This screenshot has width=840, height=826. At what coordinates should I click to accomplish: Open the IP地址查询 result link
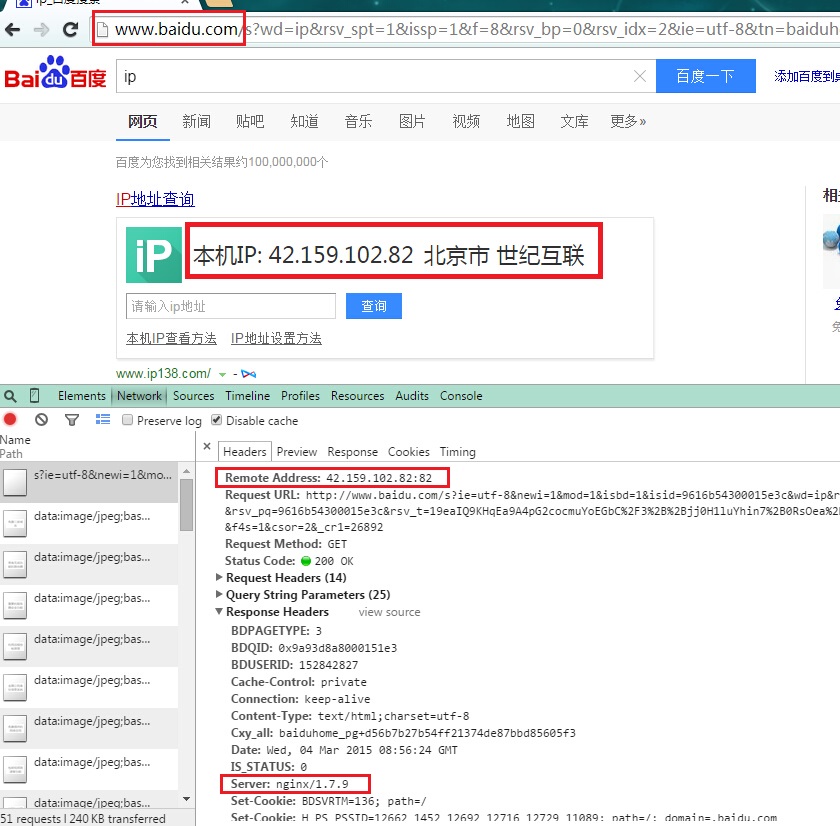coord(155,199)
